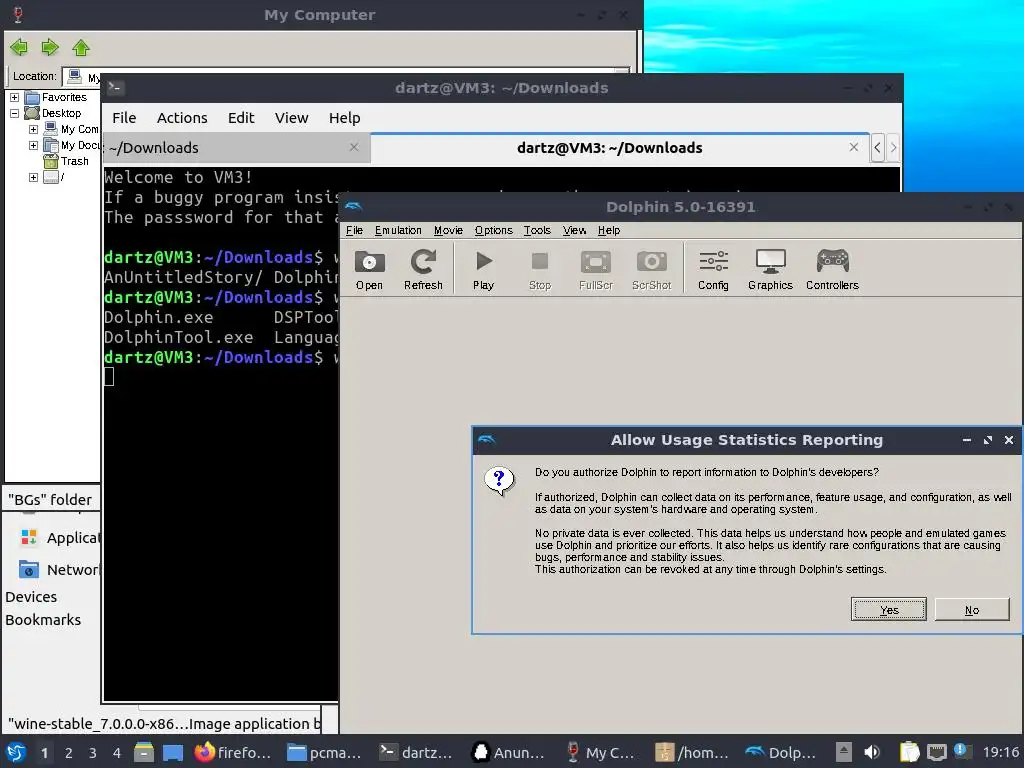Open Dolphin's Options menu
Screen dimensions: 1024x768
493,231
